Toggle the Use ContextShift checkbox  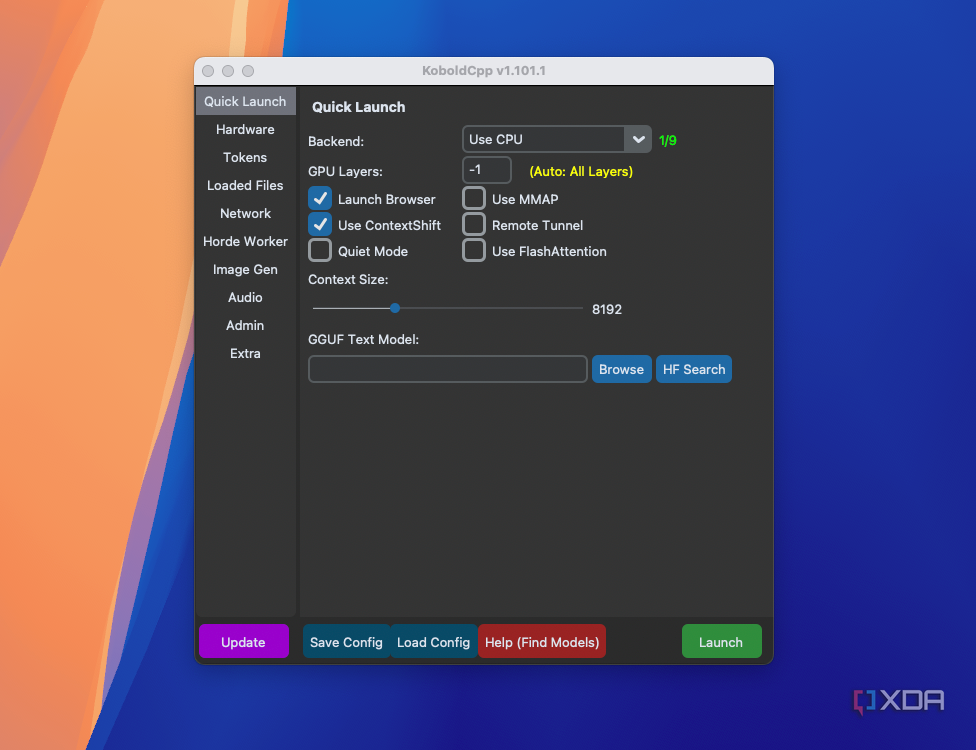(x=320, y=225)
